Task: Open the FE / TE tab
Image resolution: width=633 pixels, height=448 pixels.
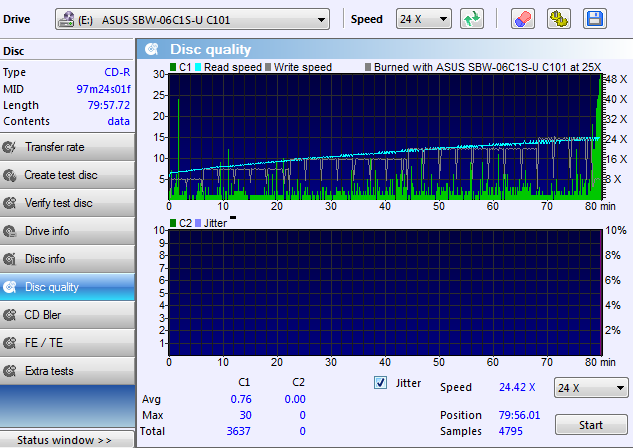Action: (x=67, y=343)
